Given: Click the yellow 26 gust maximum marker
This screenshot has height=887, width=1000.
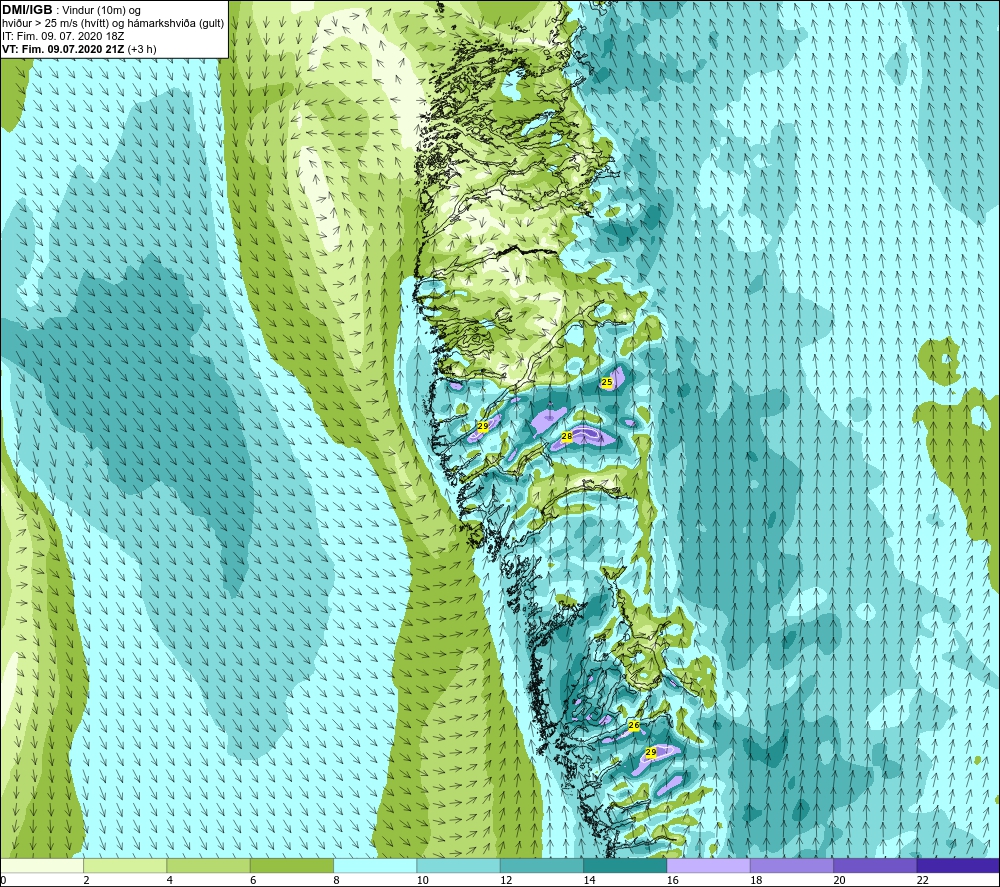Looking at the screenshot, I should pos(633,725).
